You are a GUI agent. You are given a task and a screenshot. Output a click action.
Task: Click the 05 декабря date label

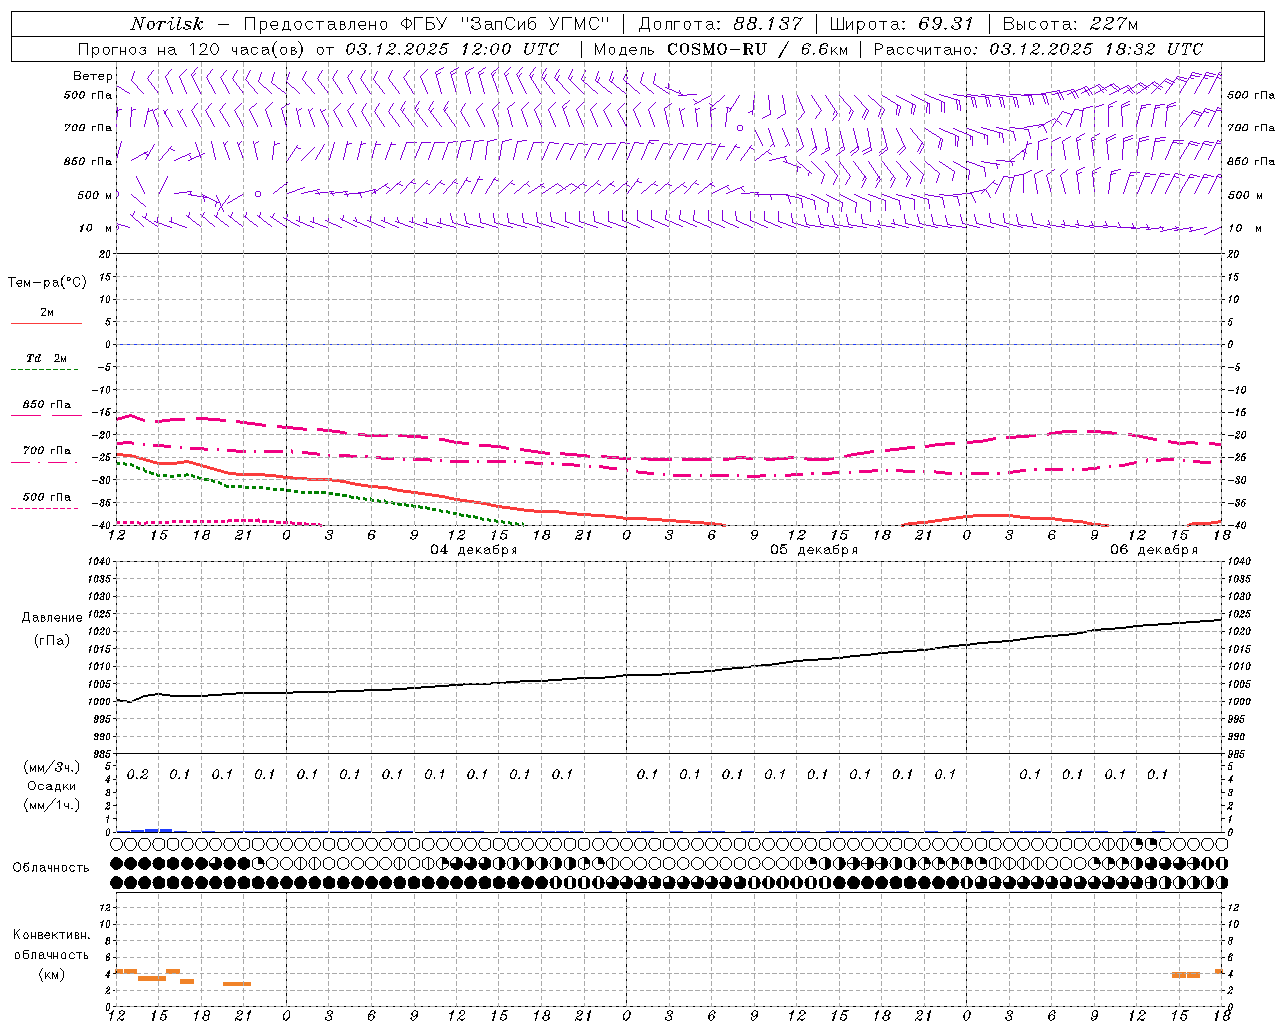[813, 550]
